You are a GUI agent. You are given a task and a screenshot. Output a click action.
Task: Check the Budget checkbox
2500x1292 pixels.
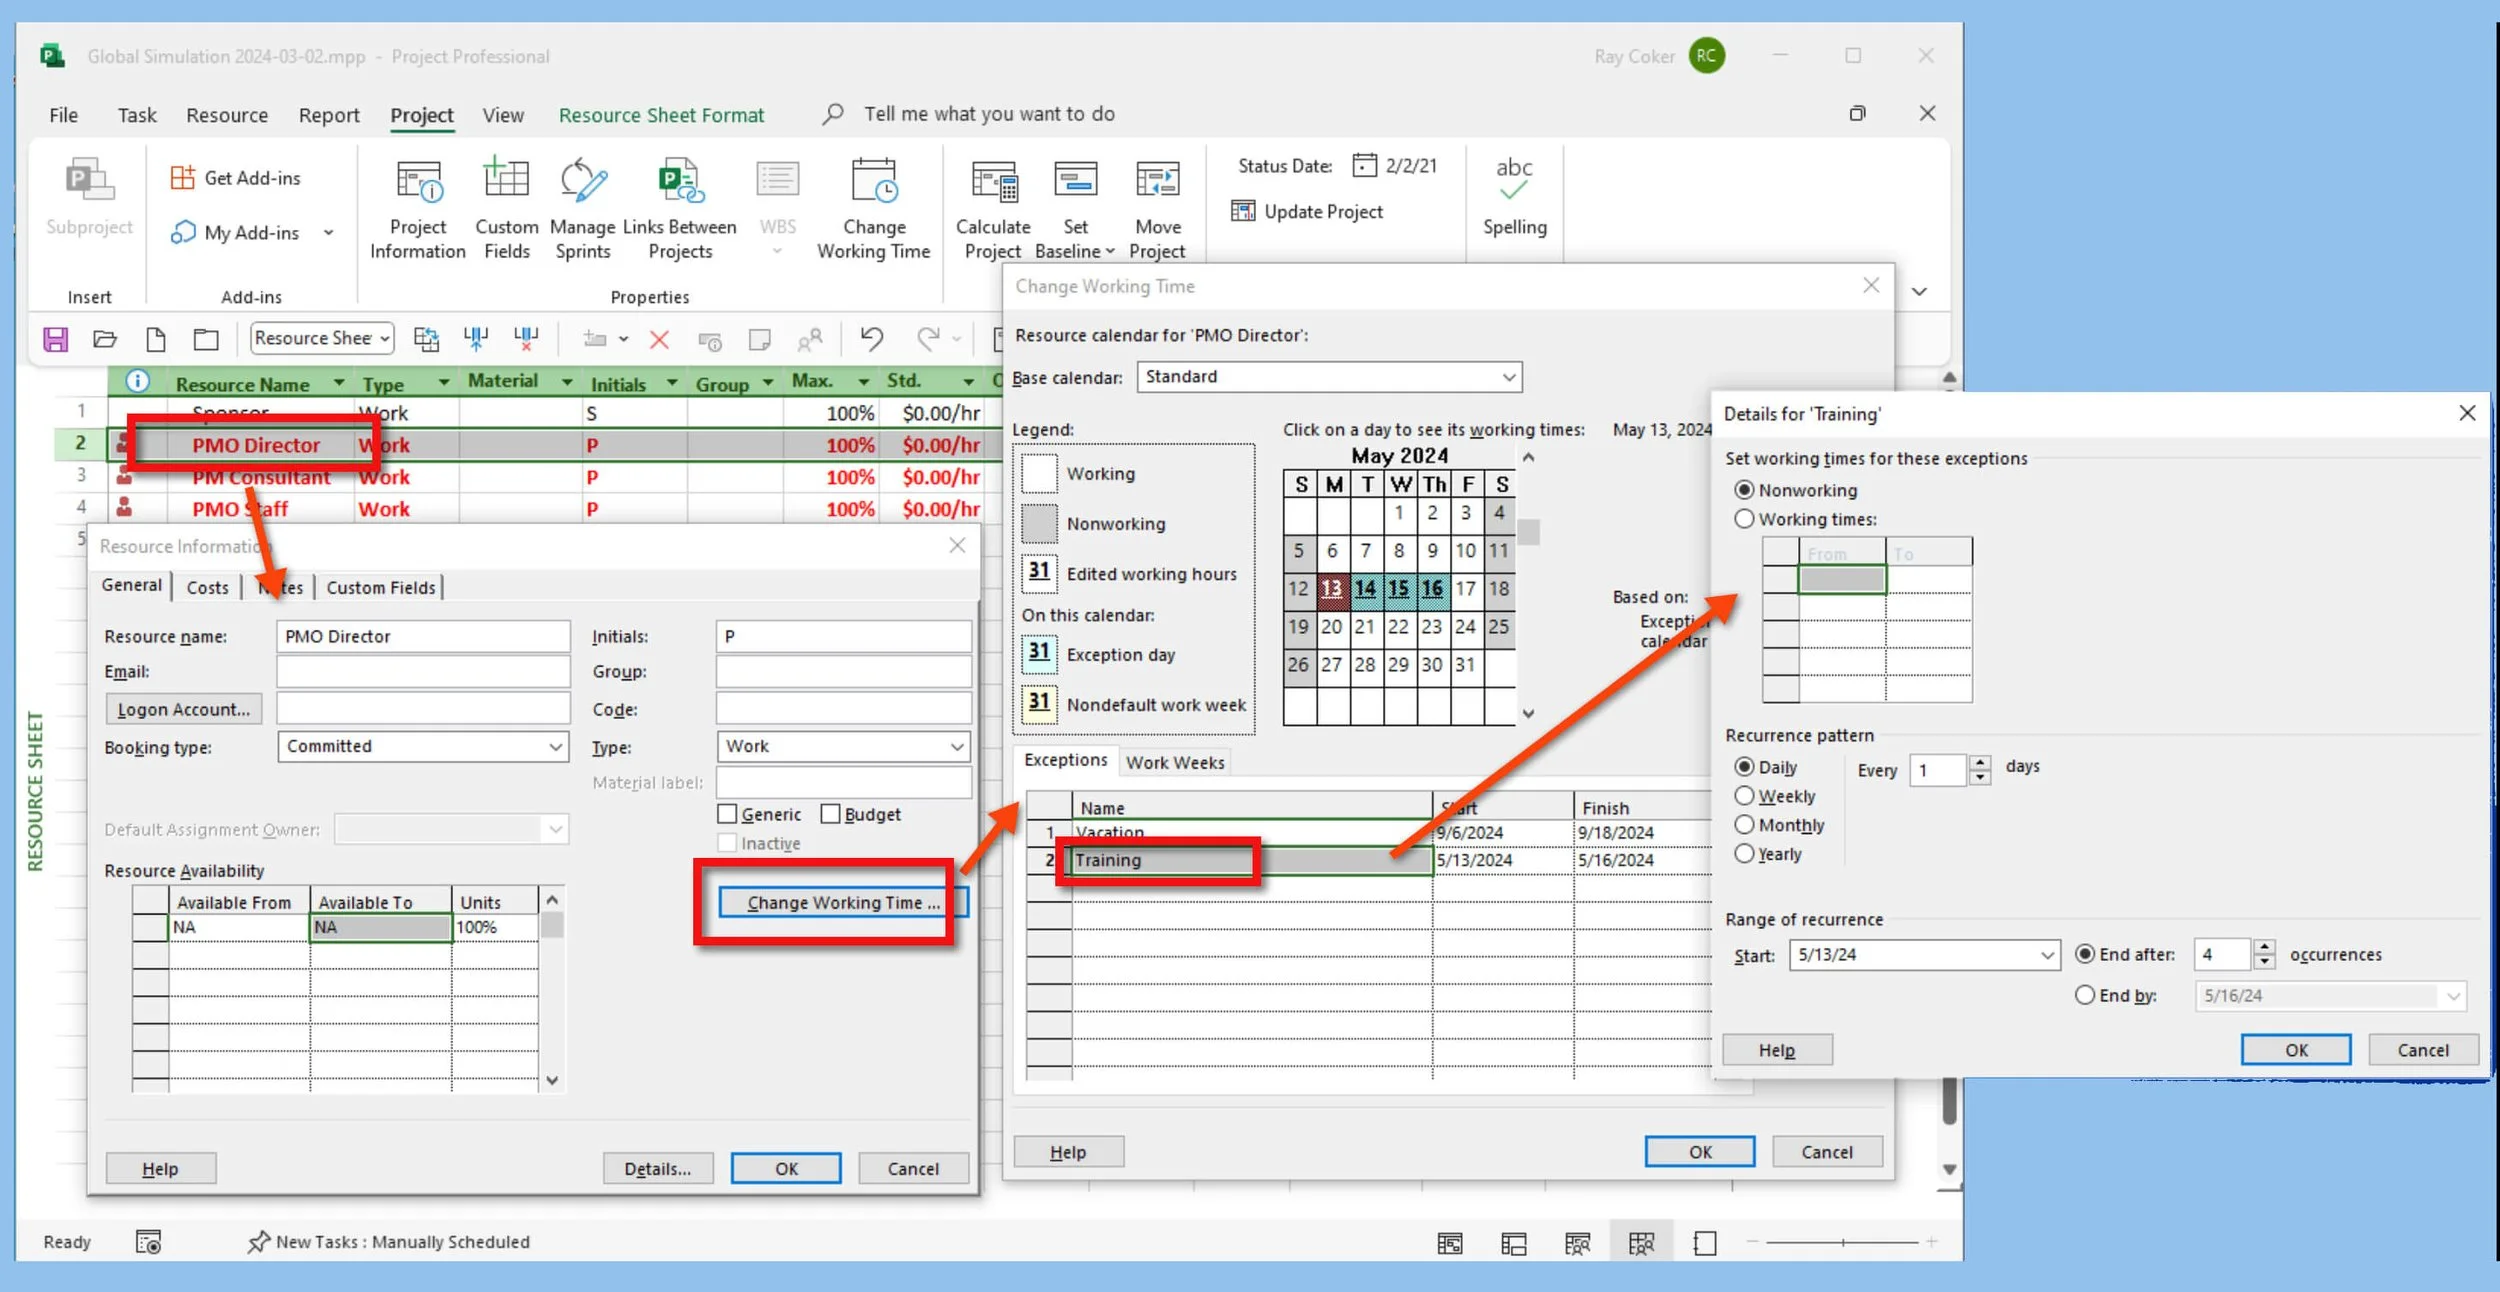830,814
